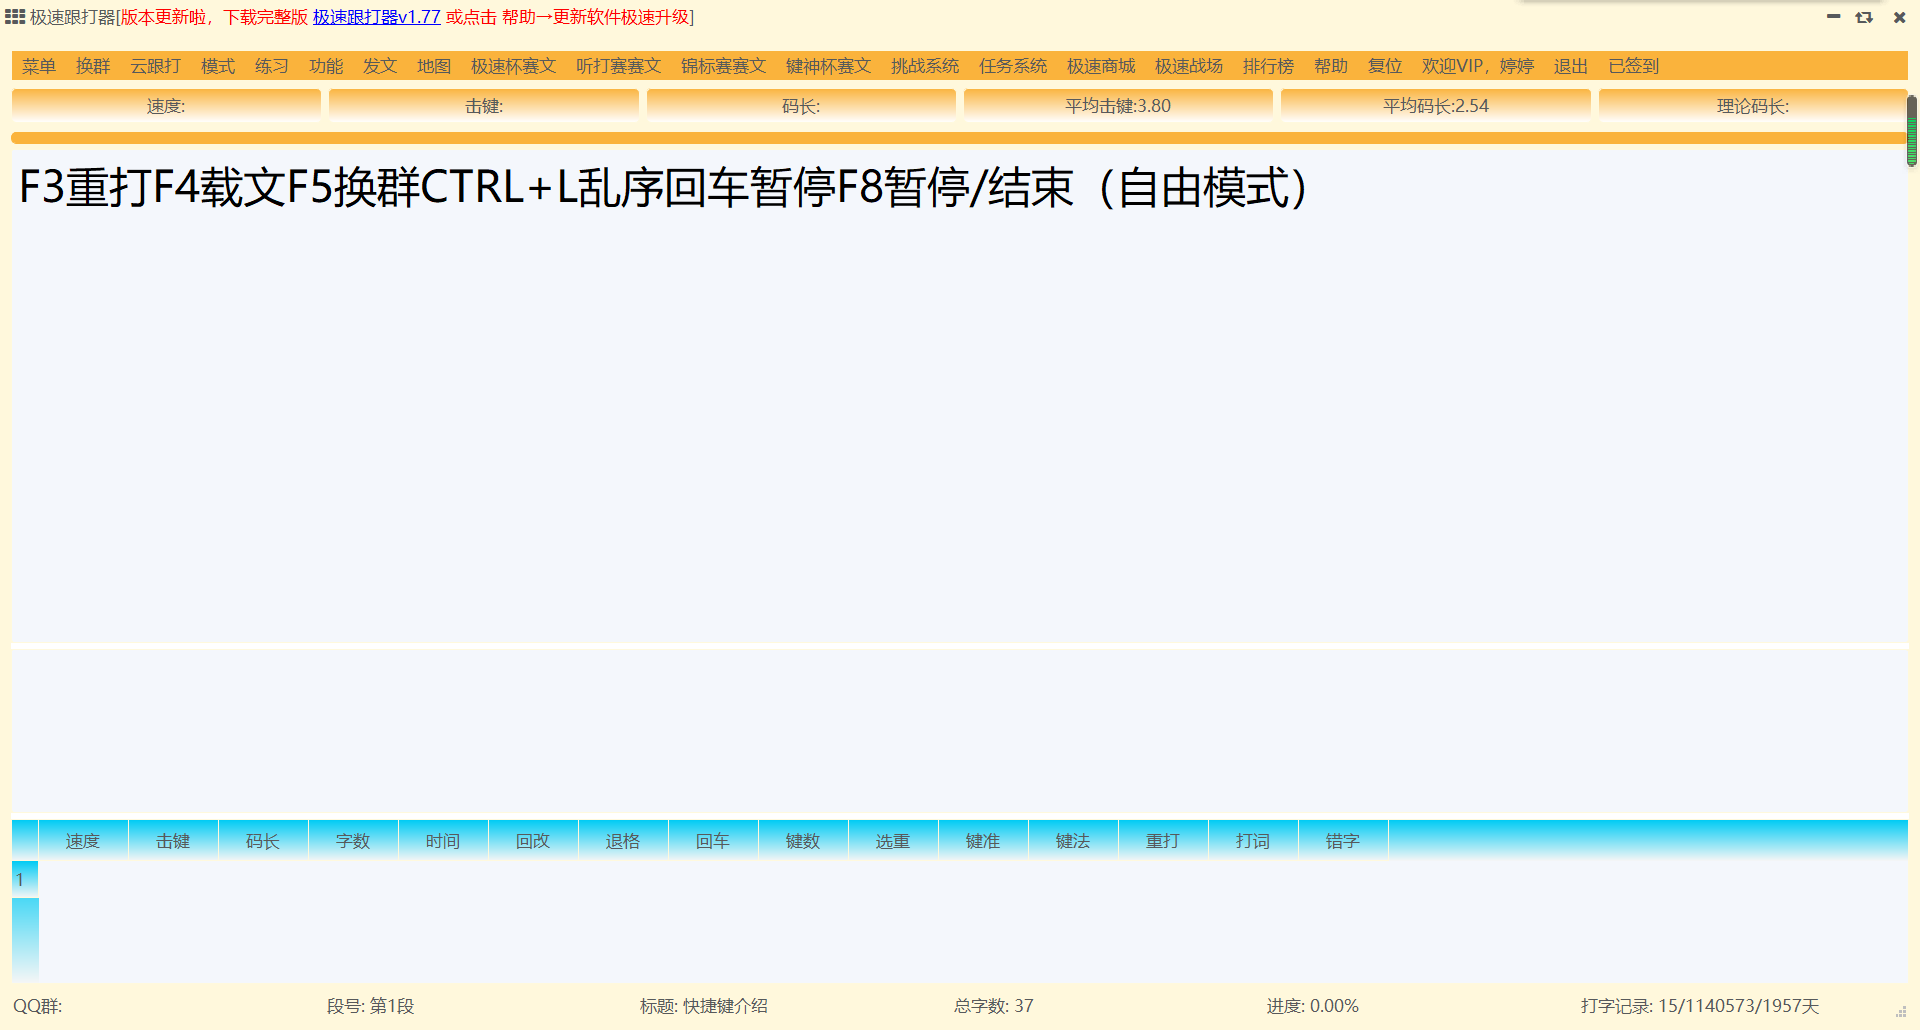The width and height of the screenshot is (1920, 1030).
Task: Click the 选重 column header
Action: tap(893, 841)
